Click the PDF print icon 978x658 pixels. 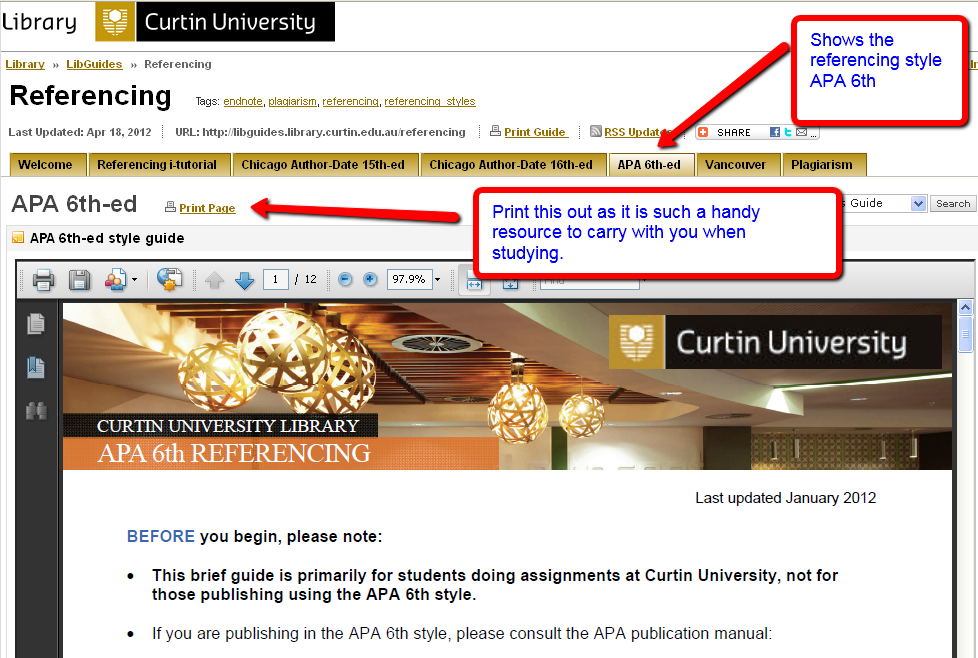(x=43, y=280)
